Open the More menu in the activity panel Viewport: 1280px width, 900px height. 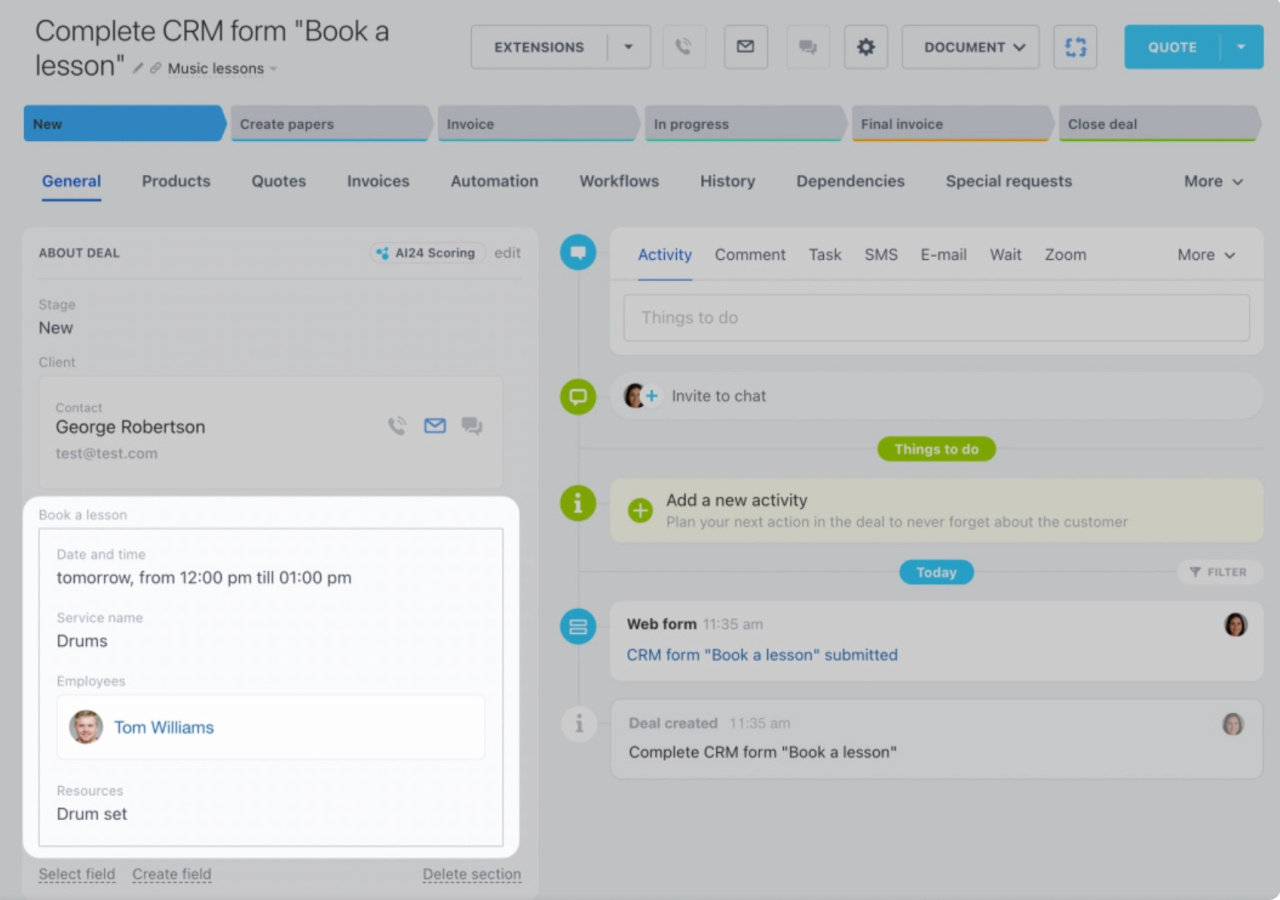(1206, 255)
